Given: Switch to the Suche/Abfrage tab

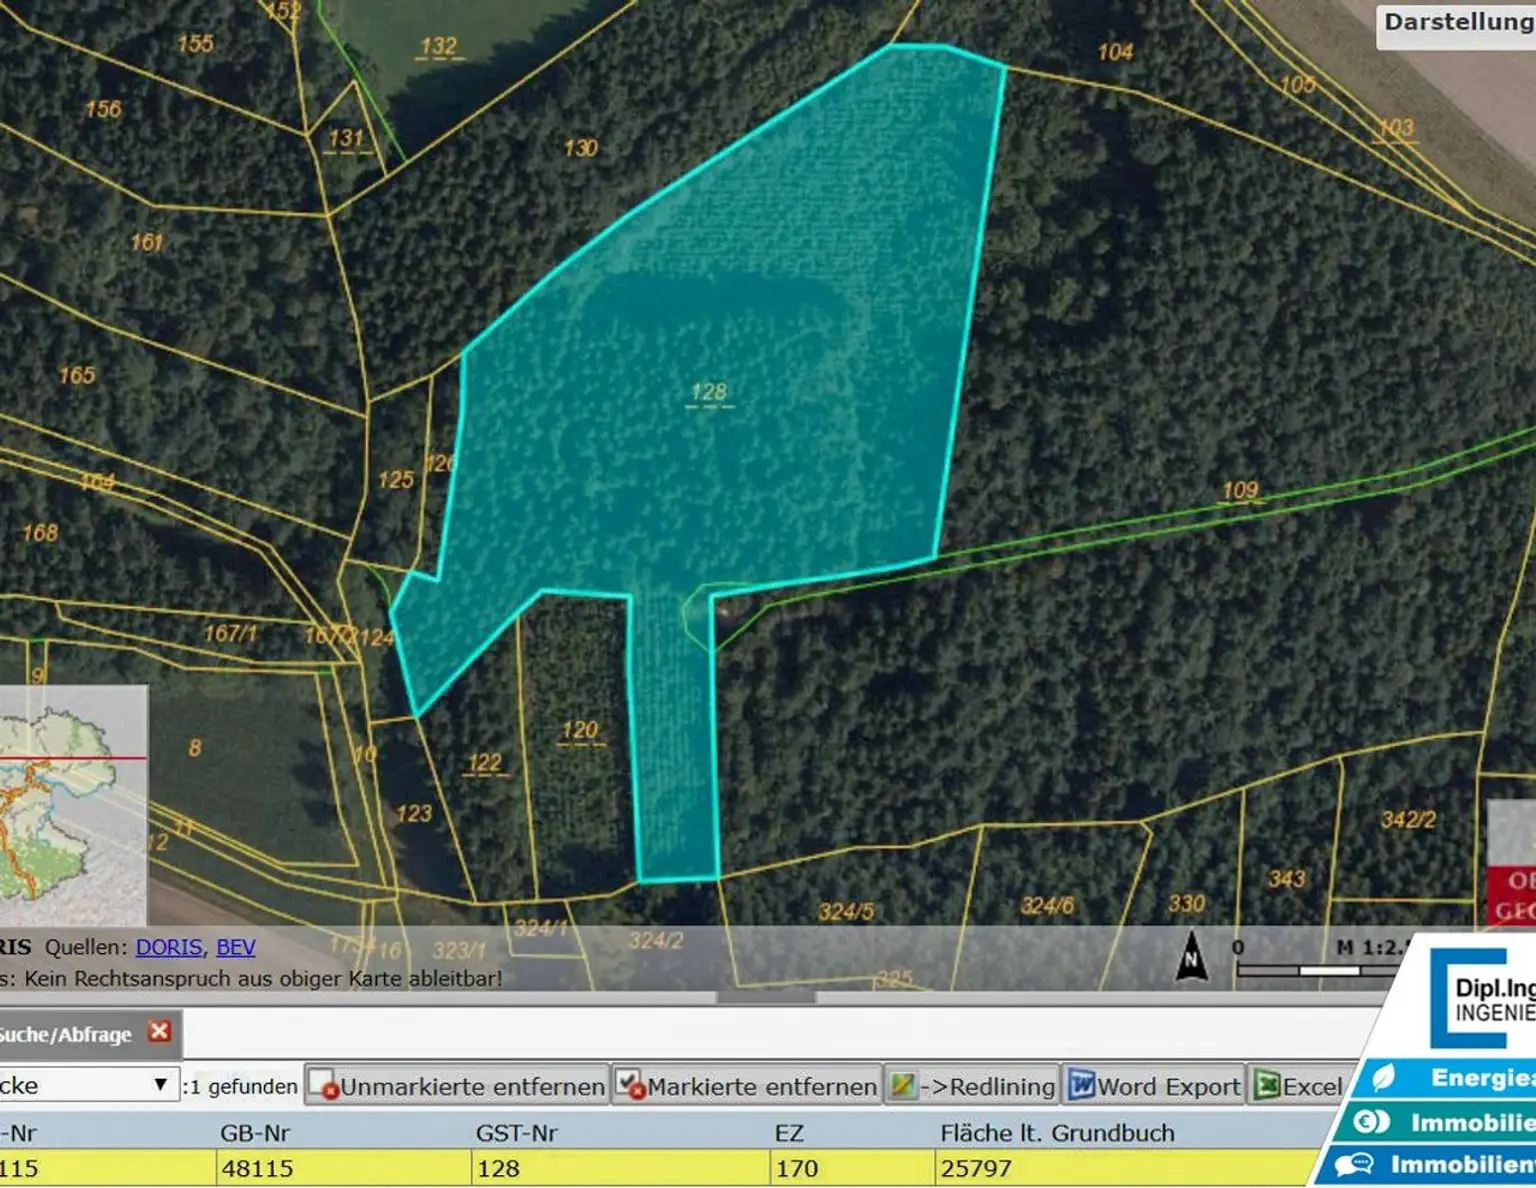Looking at the screenshot, I should [65, 1034].
